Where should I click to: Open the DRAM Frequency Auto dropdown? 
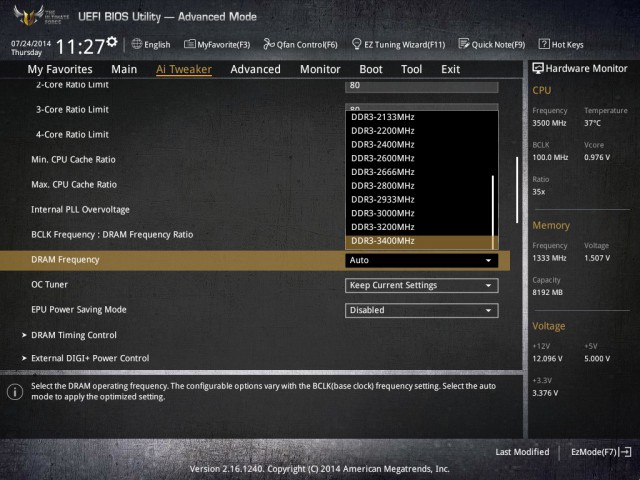click(422, 260)
